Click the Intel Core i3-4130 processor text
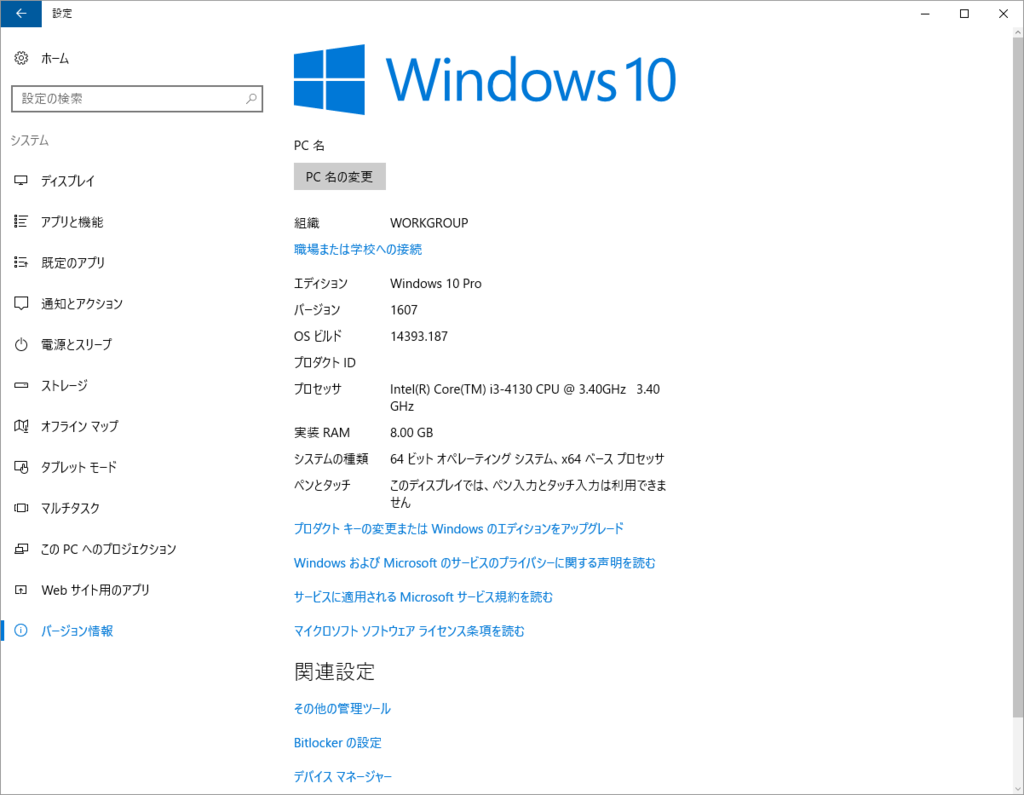This screenshot has height=795, width=1024. tap(525, 397)
